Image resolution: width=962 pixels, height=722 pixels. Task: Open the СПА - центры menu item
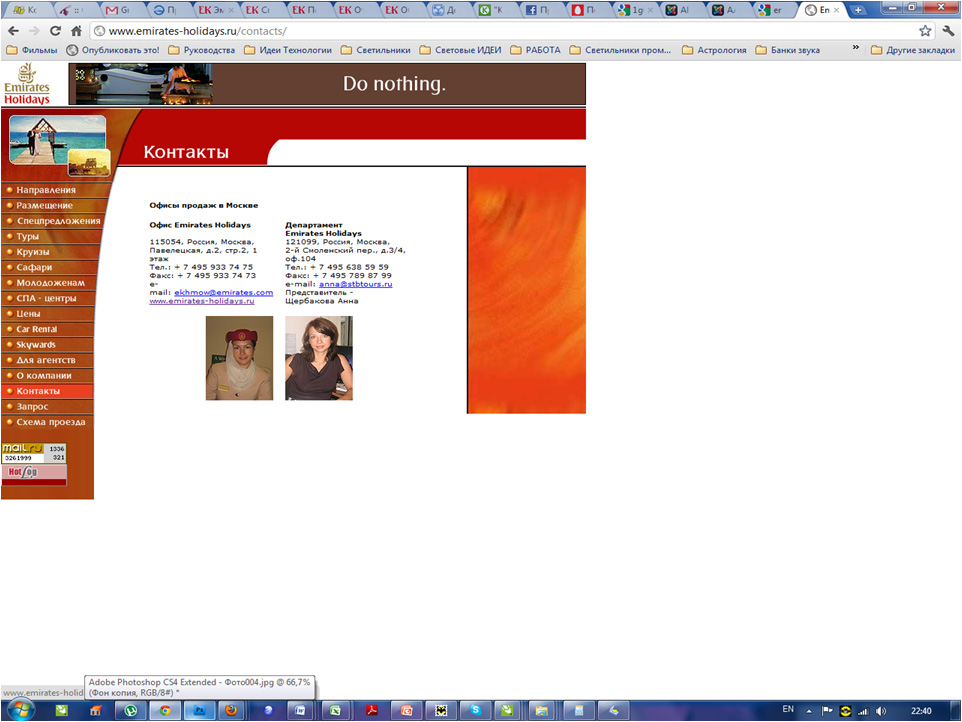point(46,298)
